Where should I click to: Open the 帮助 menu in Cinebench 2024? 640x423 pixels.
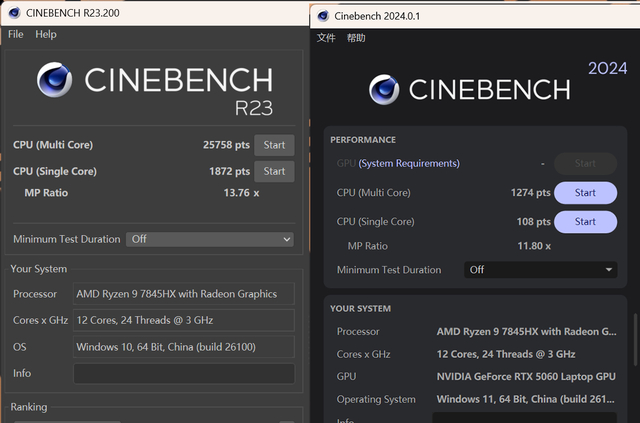[x=356, y=38]
